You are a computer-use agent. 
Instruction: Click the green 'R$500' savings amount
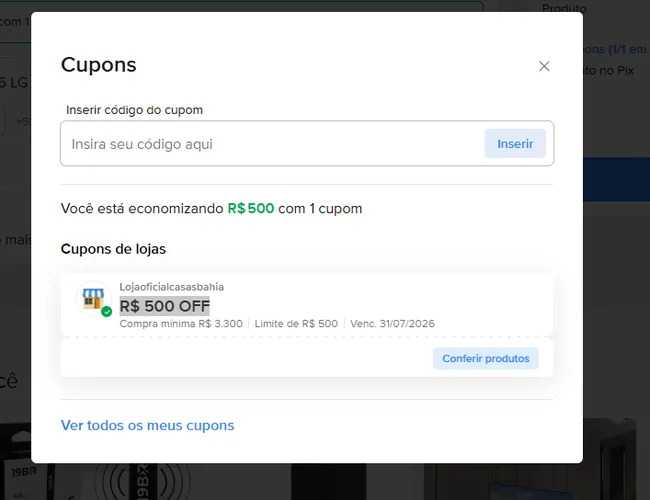click(251, 208)
